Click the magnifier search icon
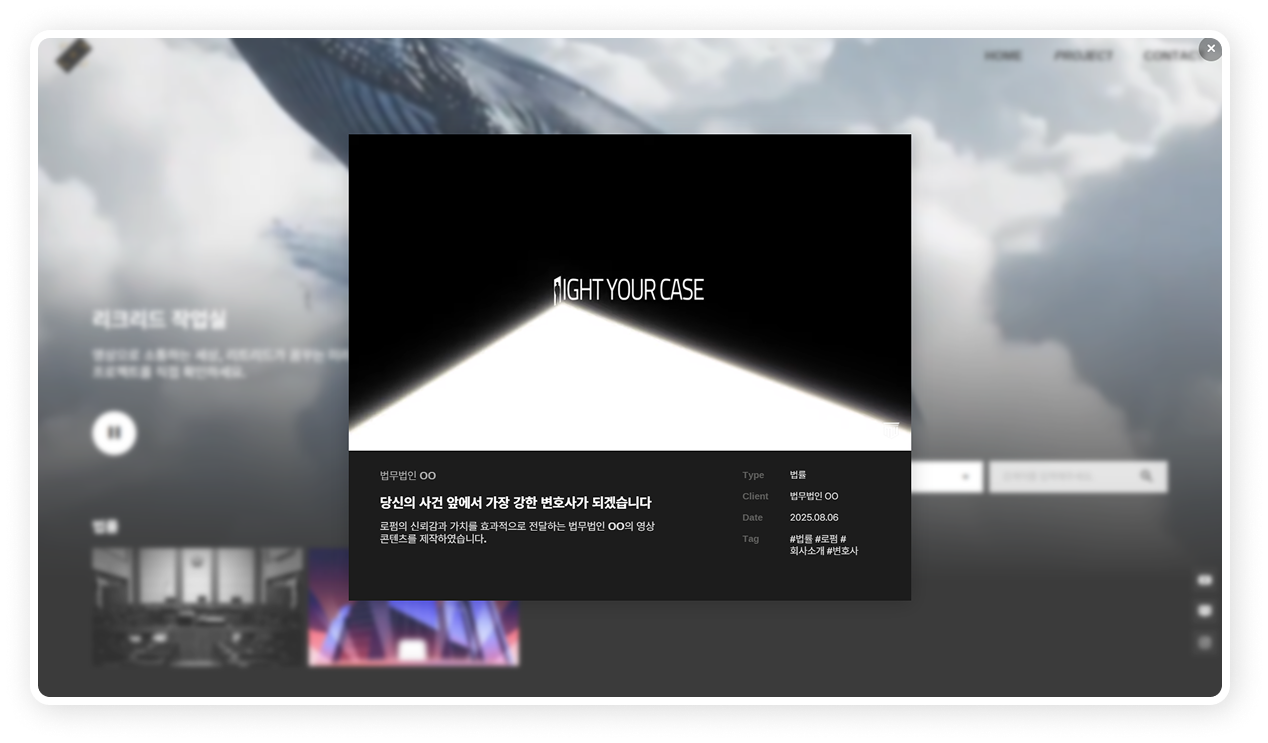1268x743 pixels. coord(1146,477)
